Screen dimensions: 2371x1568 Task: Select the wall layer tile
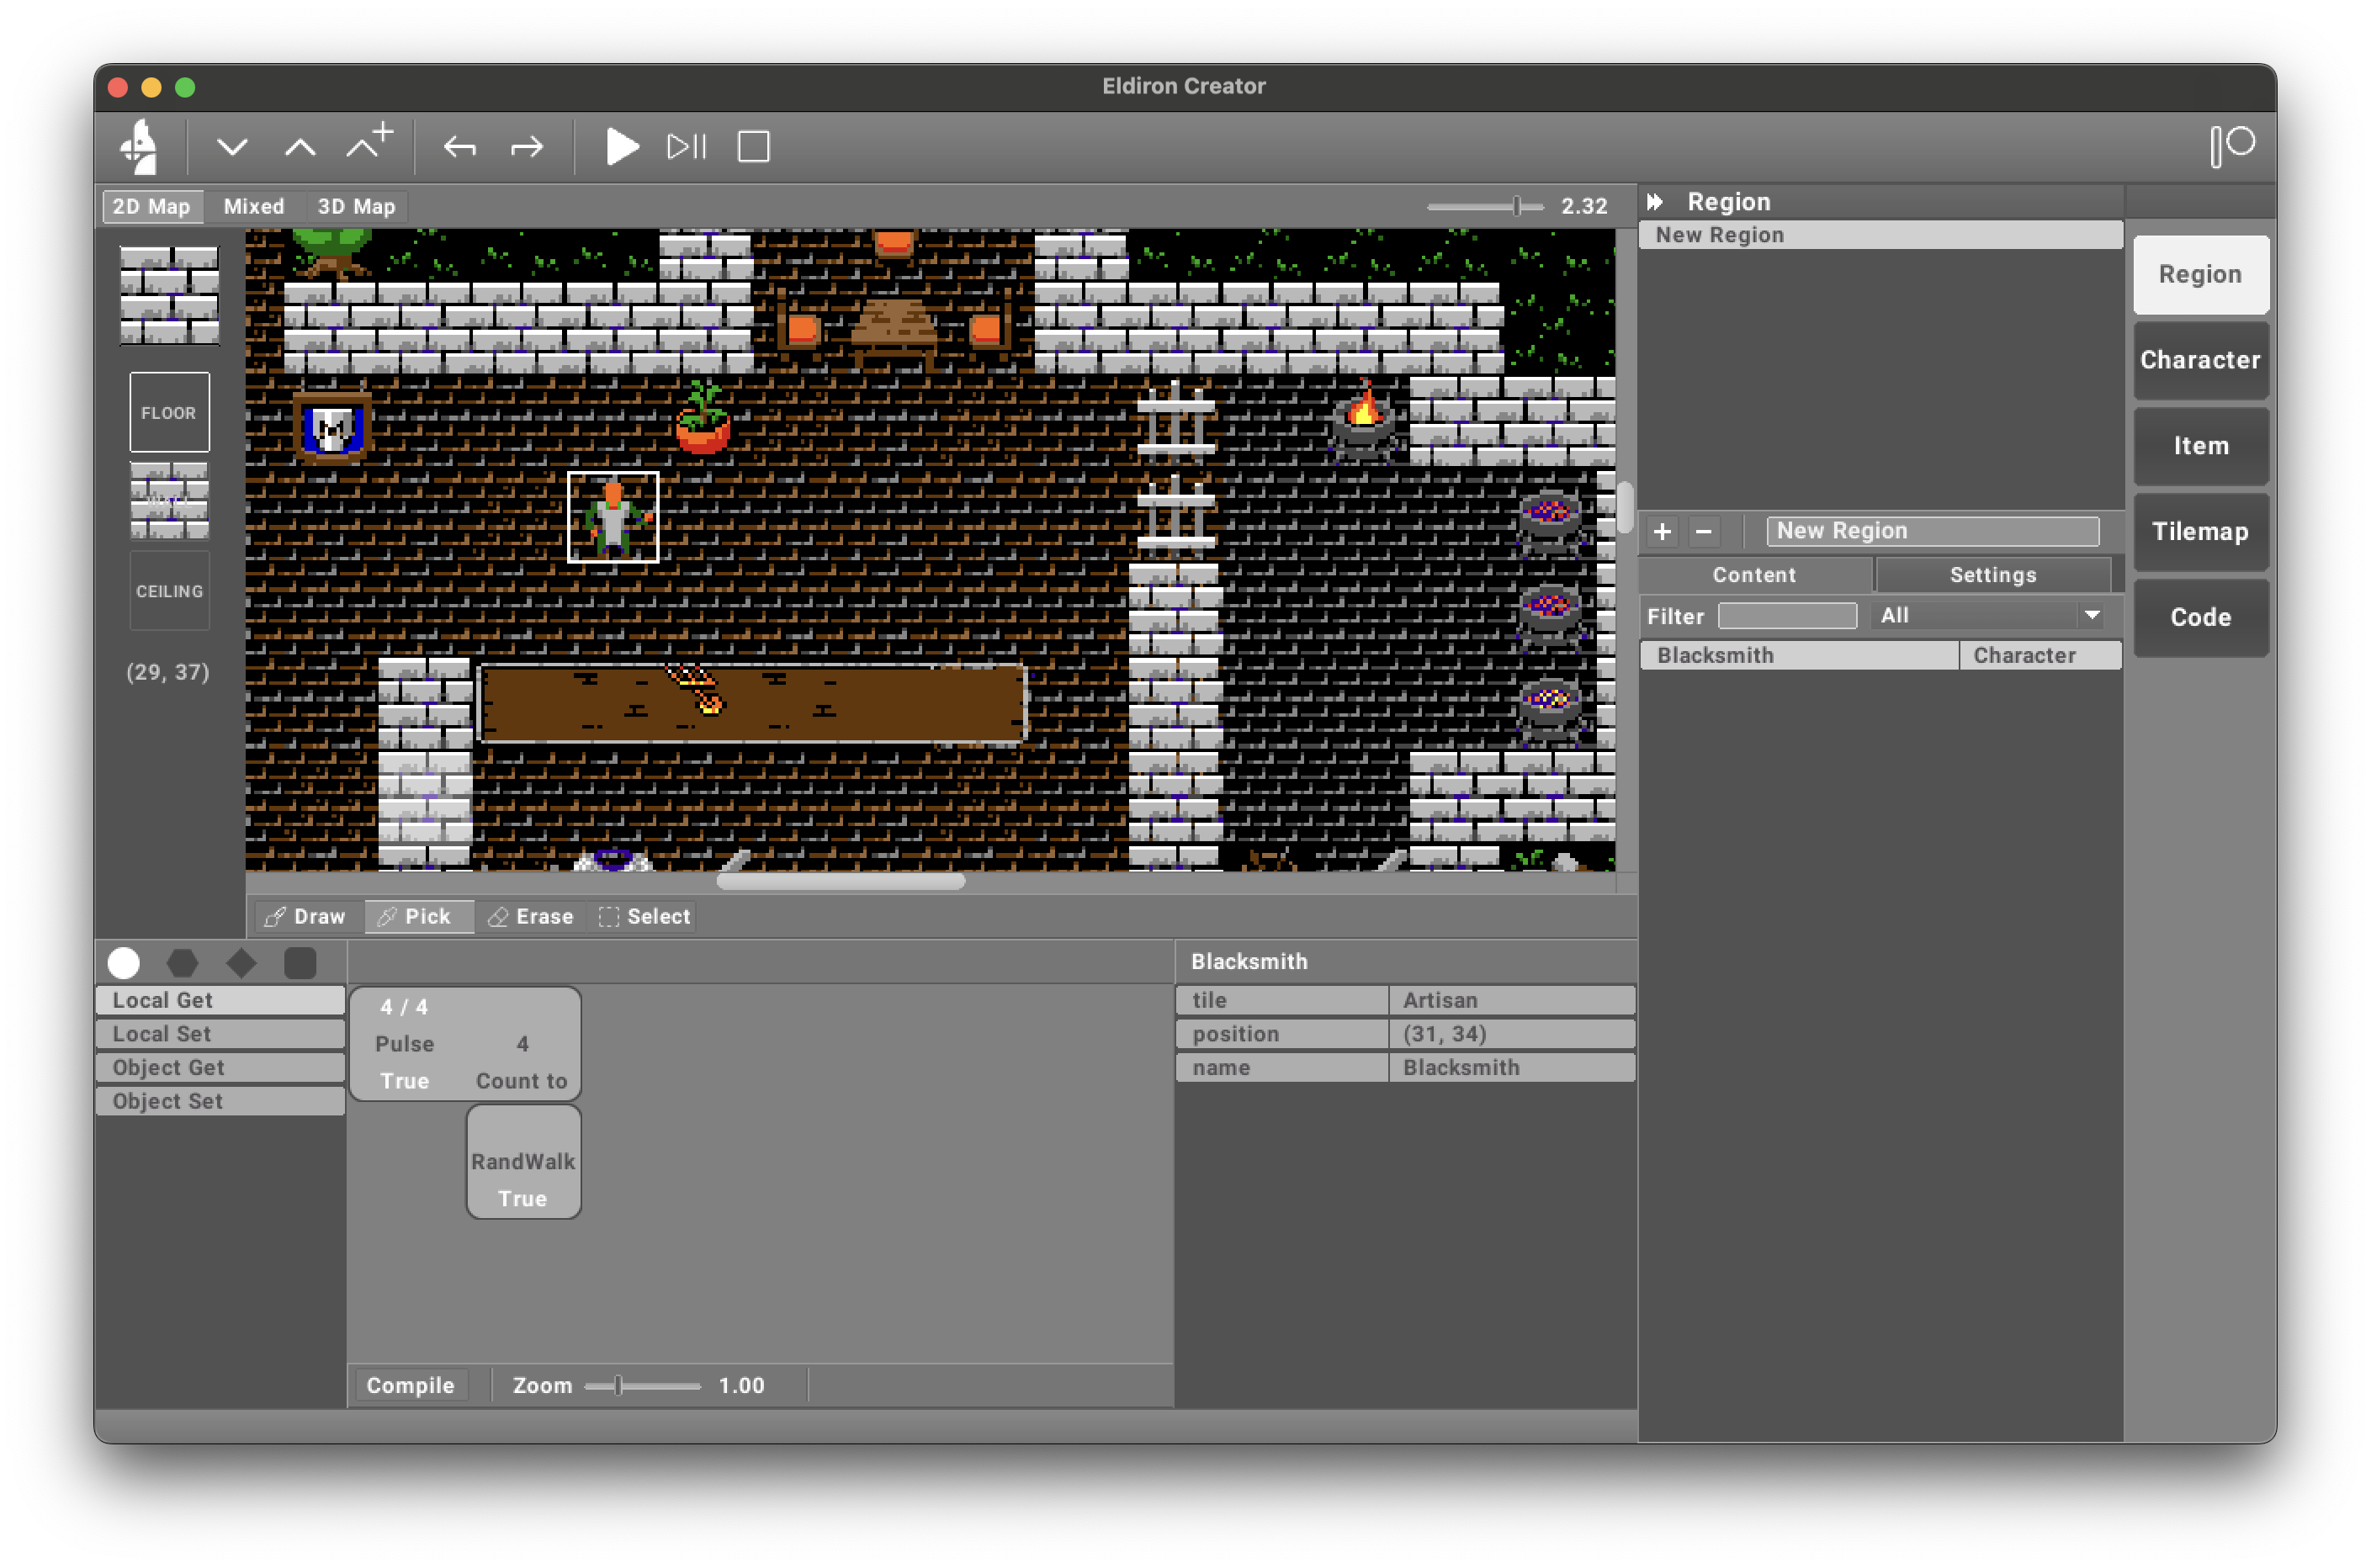click(x=169, y=501)
